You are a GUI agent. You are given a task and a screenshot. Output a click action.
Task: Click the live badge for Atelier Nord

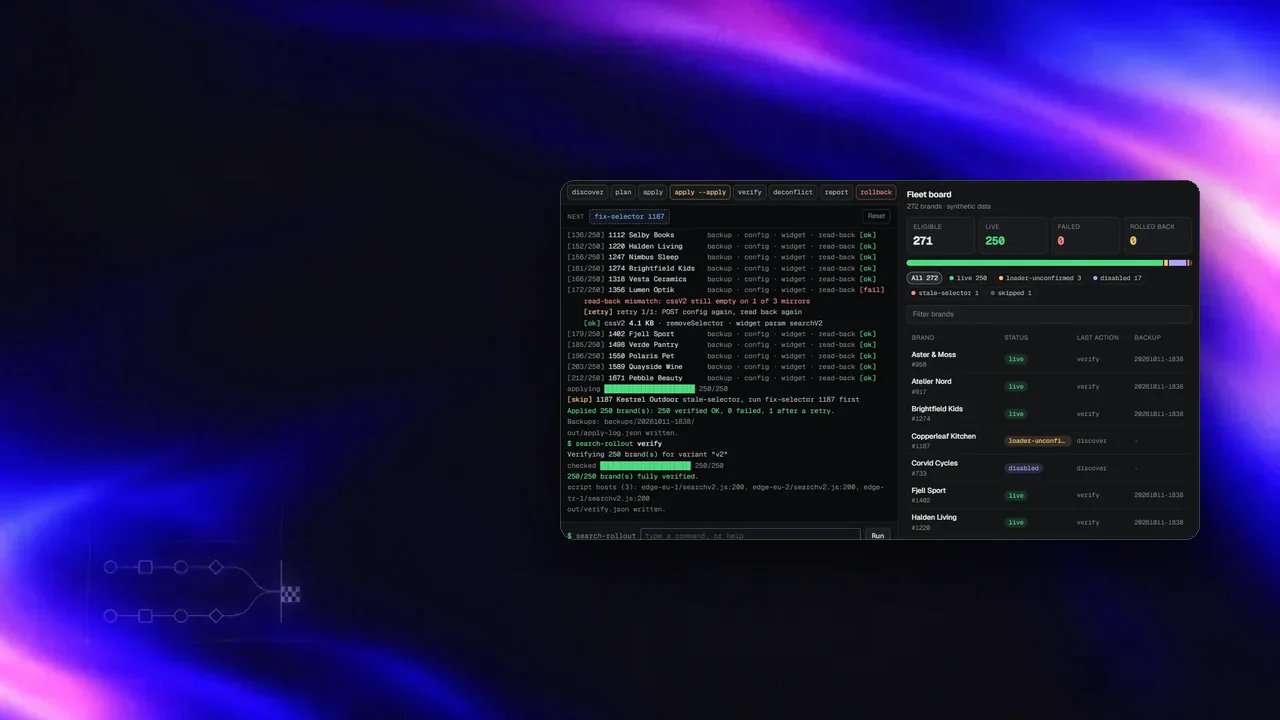1016,386
